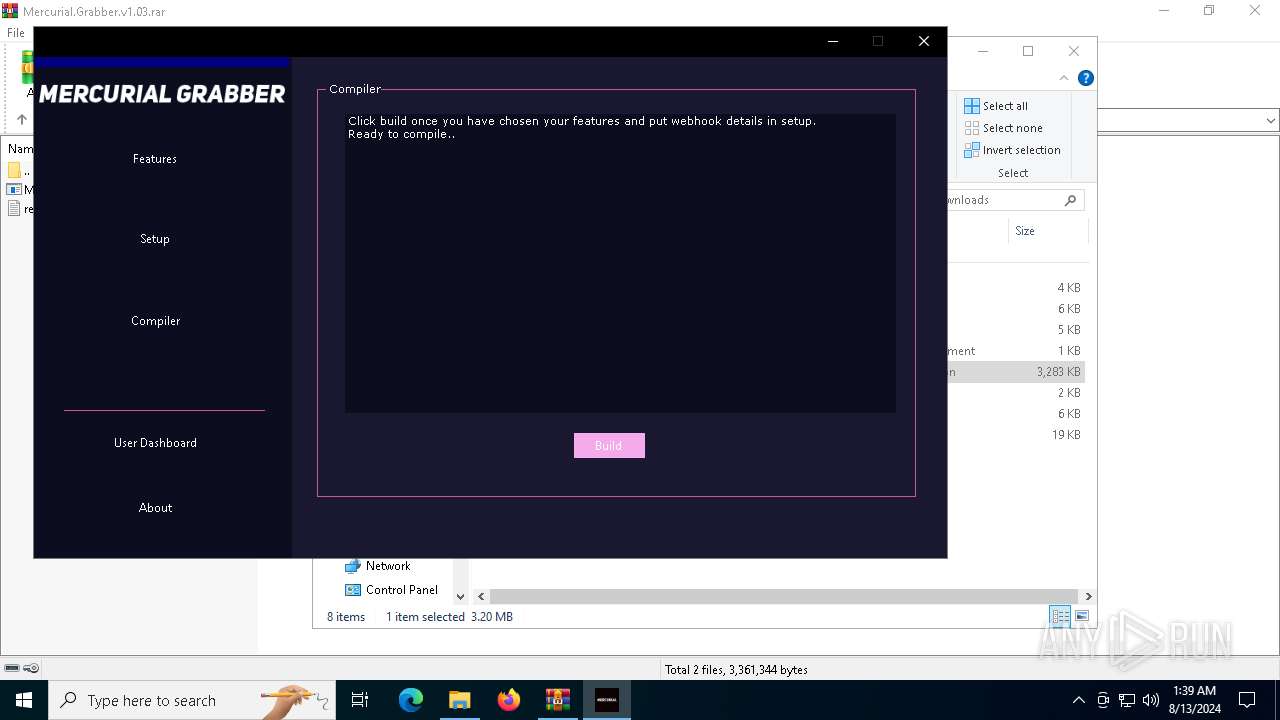This screenshot has width=1280, height=720.
Task: Click the up-one-level arrow in WinRAR
Action: click(x=21, y=120)
